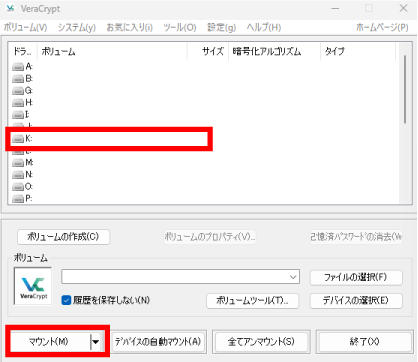418x362 pixels.
Task: Click デバイスの選択(E) button
Action: [356, 301]
